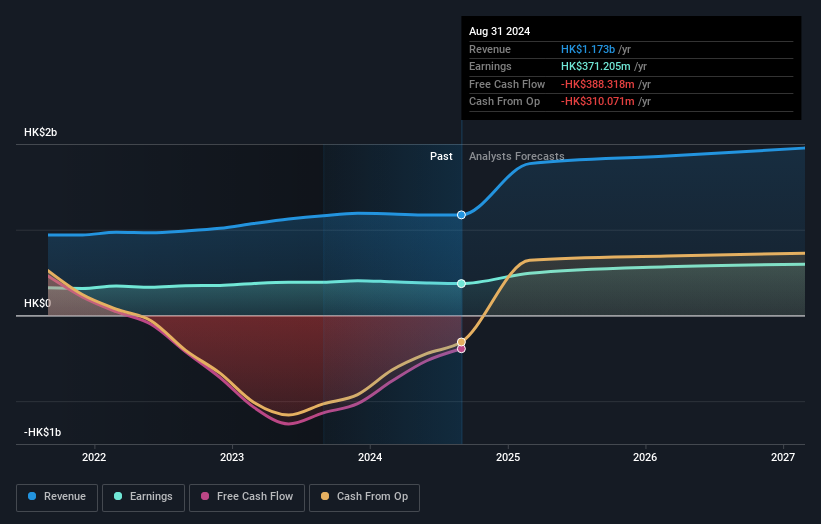821x524 pixels.
Task: Click the Aug 31 2024 tooltip date
Action: click(x=500, y=31)
